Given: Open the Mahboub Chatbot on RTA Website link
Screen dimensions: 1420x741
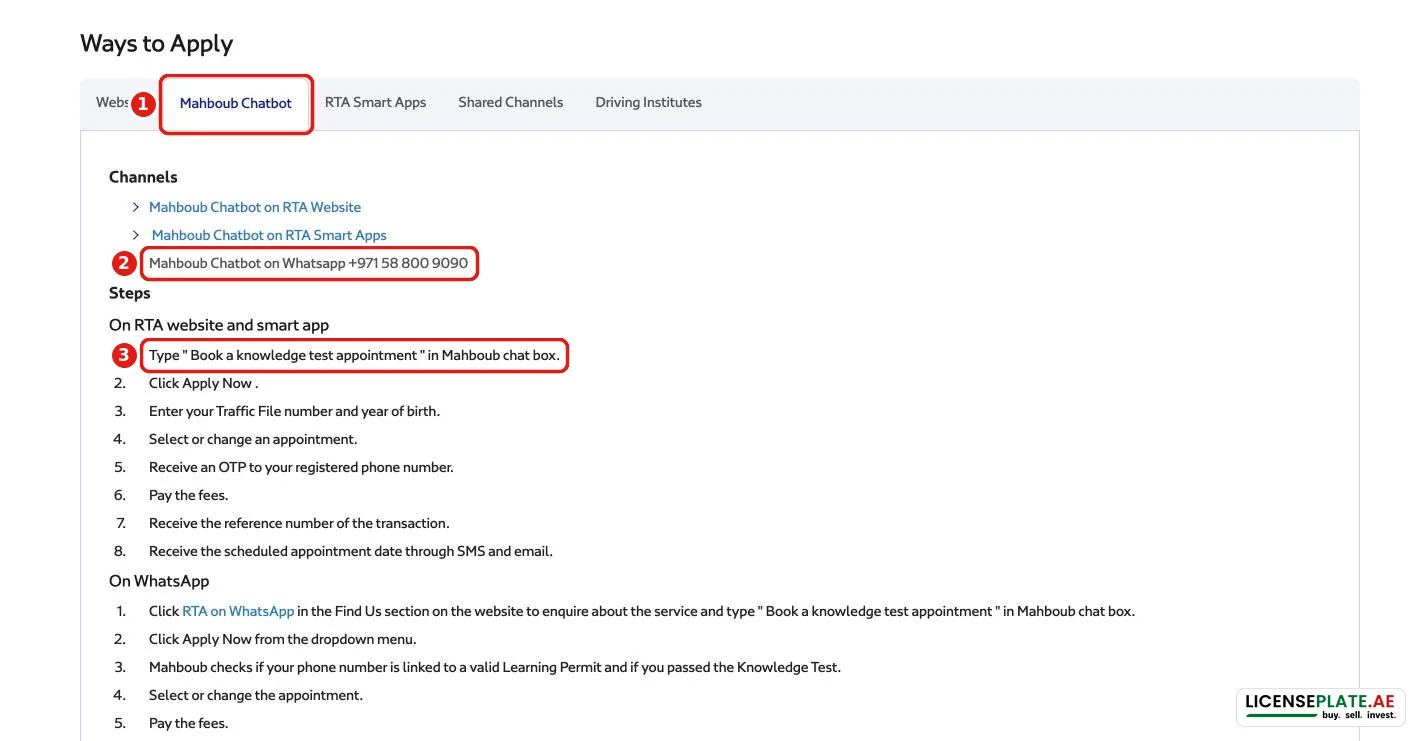Looking at the screenshot, I should coord(255,207).
